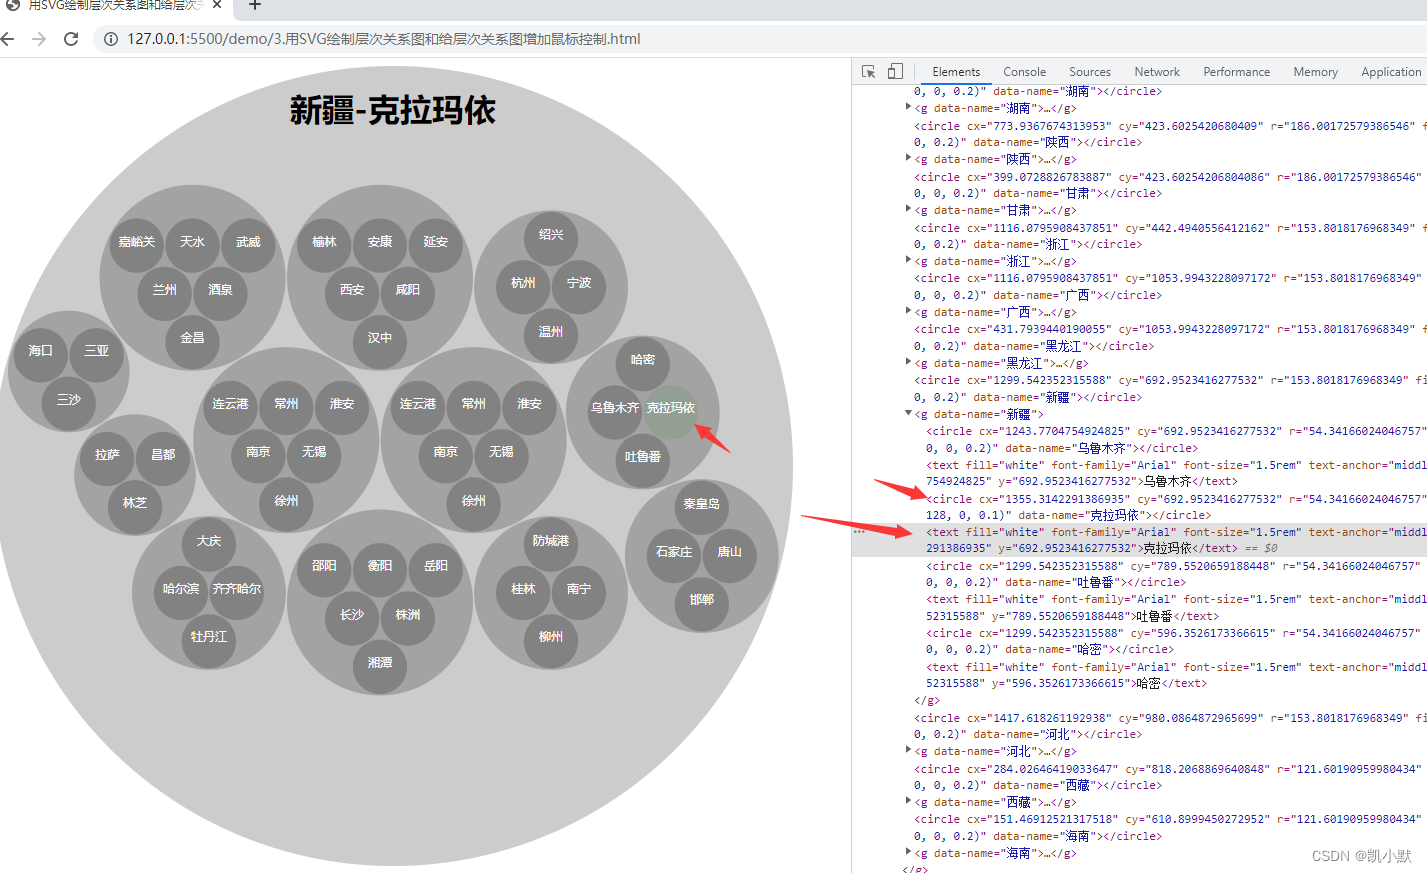
Task: Close the SVG demo browser tab
Action: point(217,5)
